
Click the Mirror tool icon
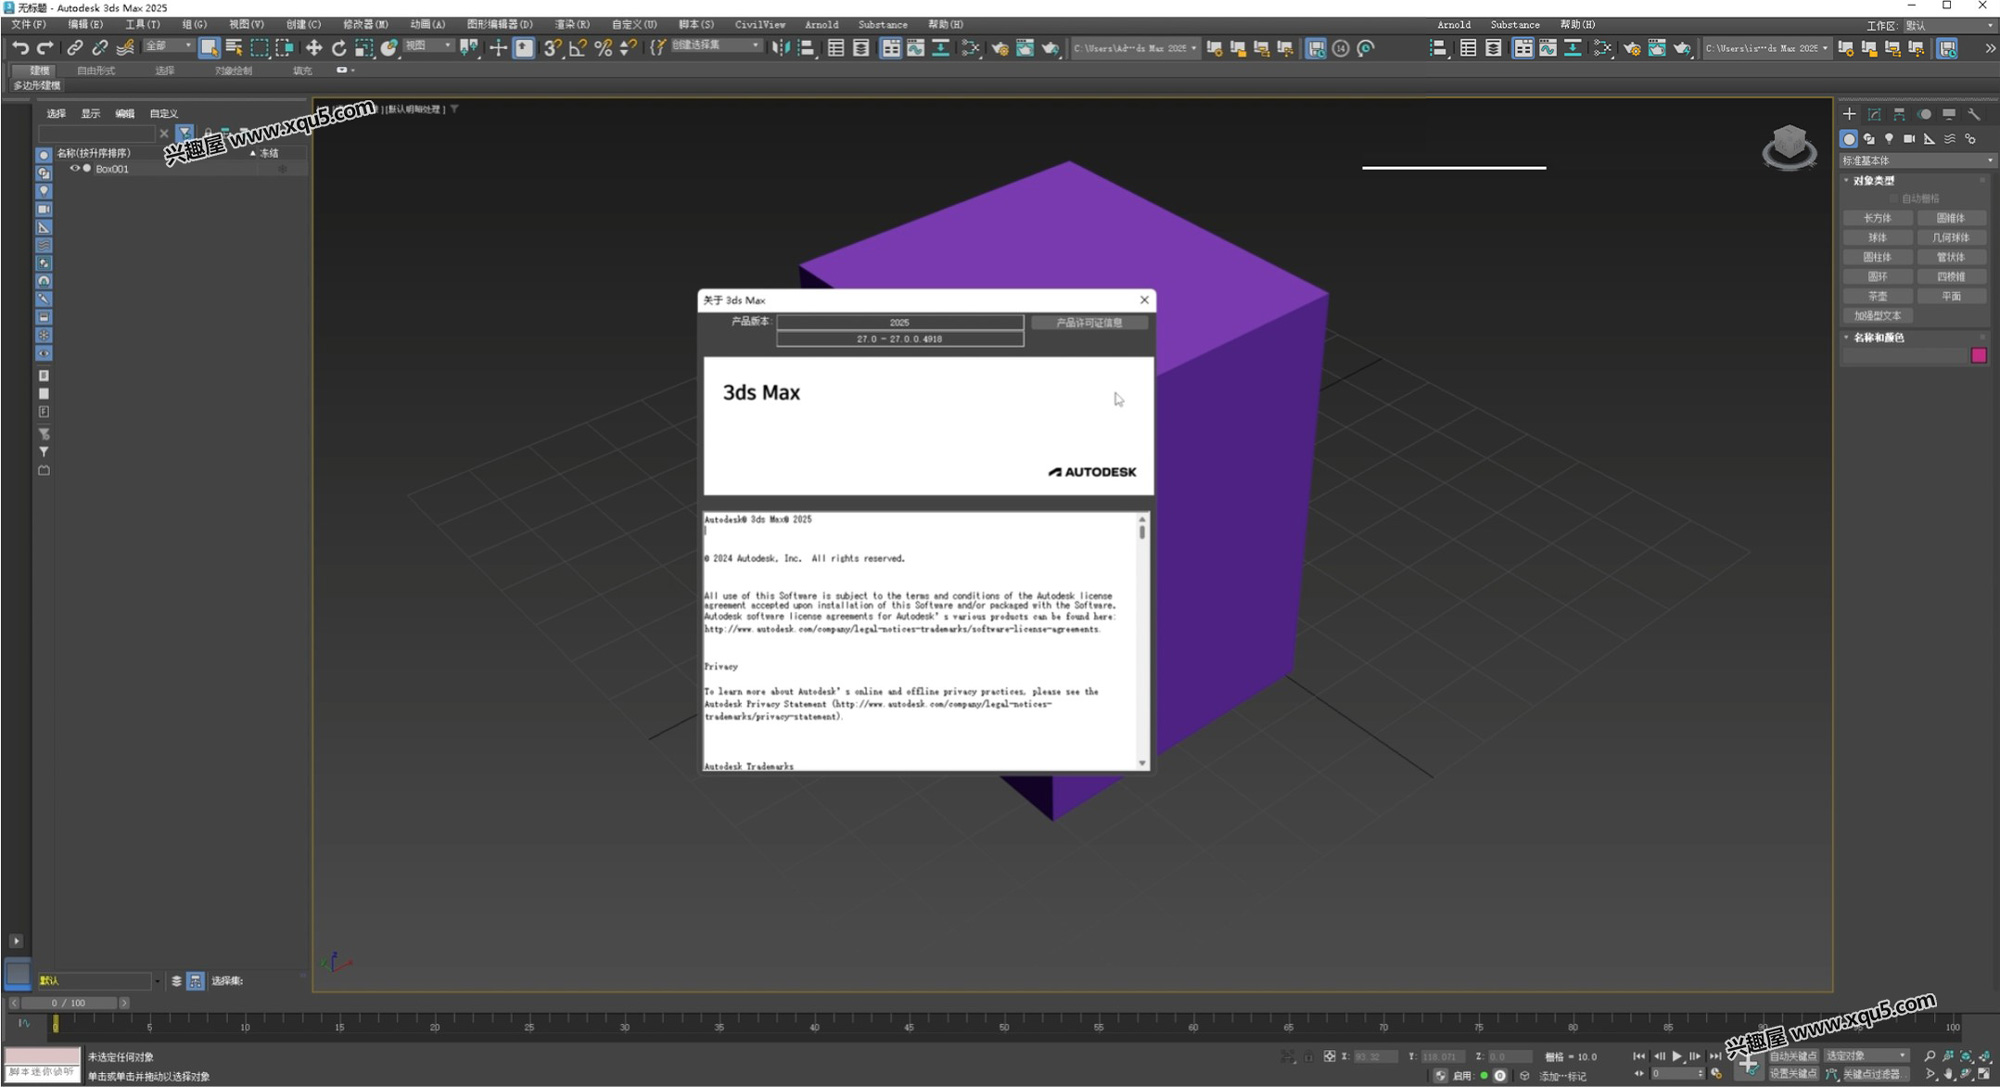click(x=780, y=48)
